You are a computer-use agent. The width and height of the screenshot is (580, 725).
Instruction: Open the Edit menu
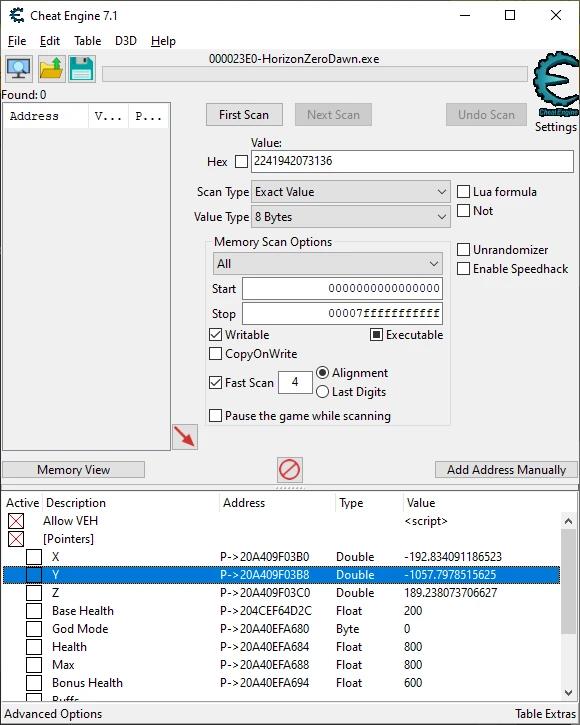[50, 41]
